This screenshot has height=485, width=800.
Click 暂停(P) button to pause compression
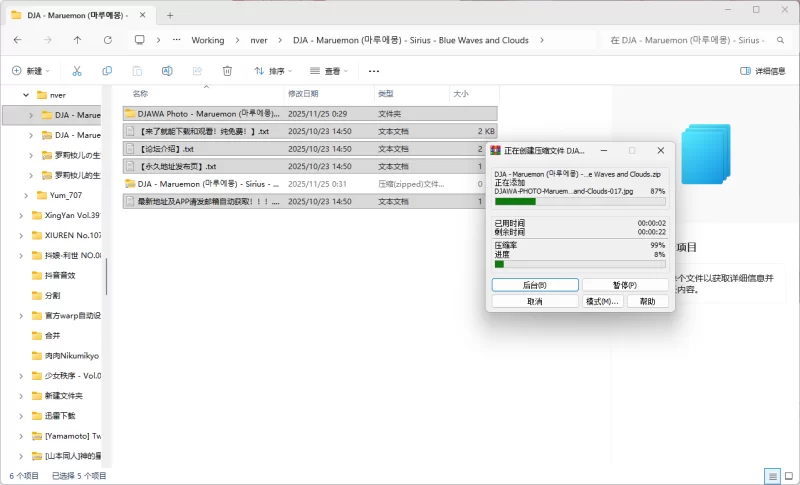tap(625, 285)
